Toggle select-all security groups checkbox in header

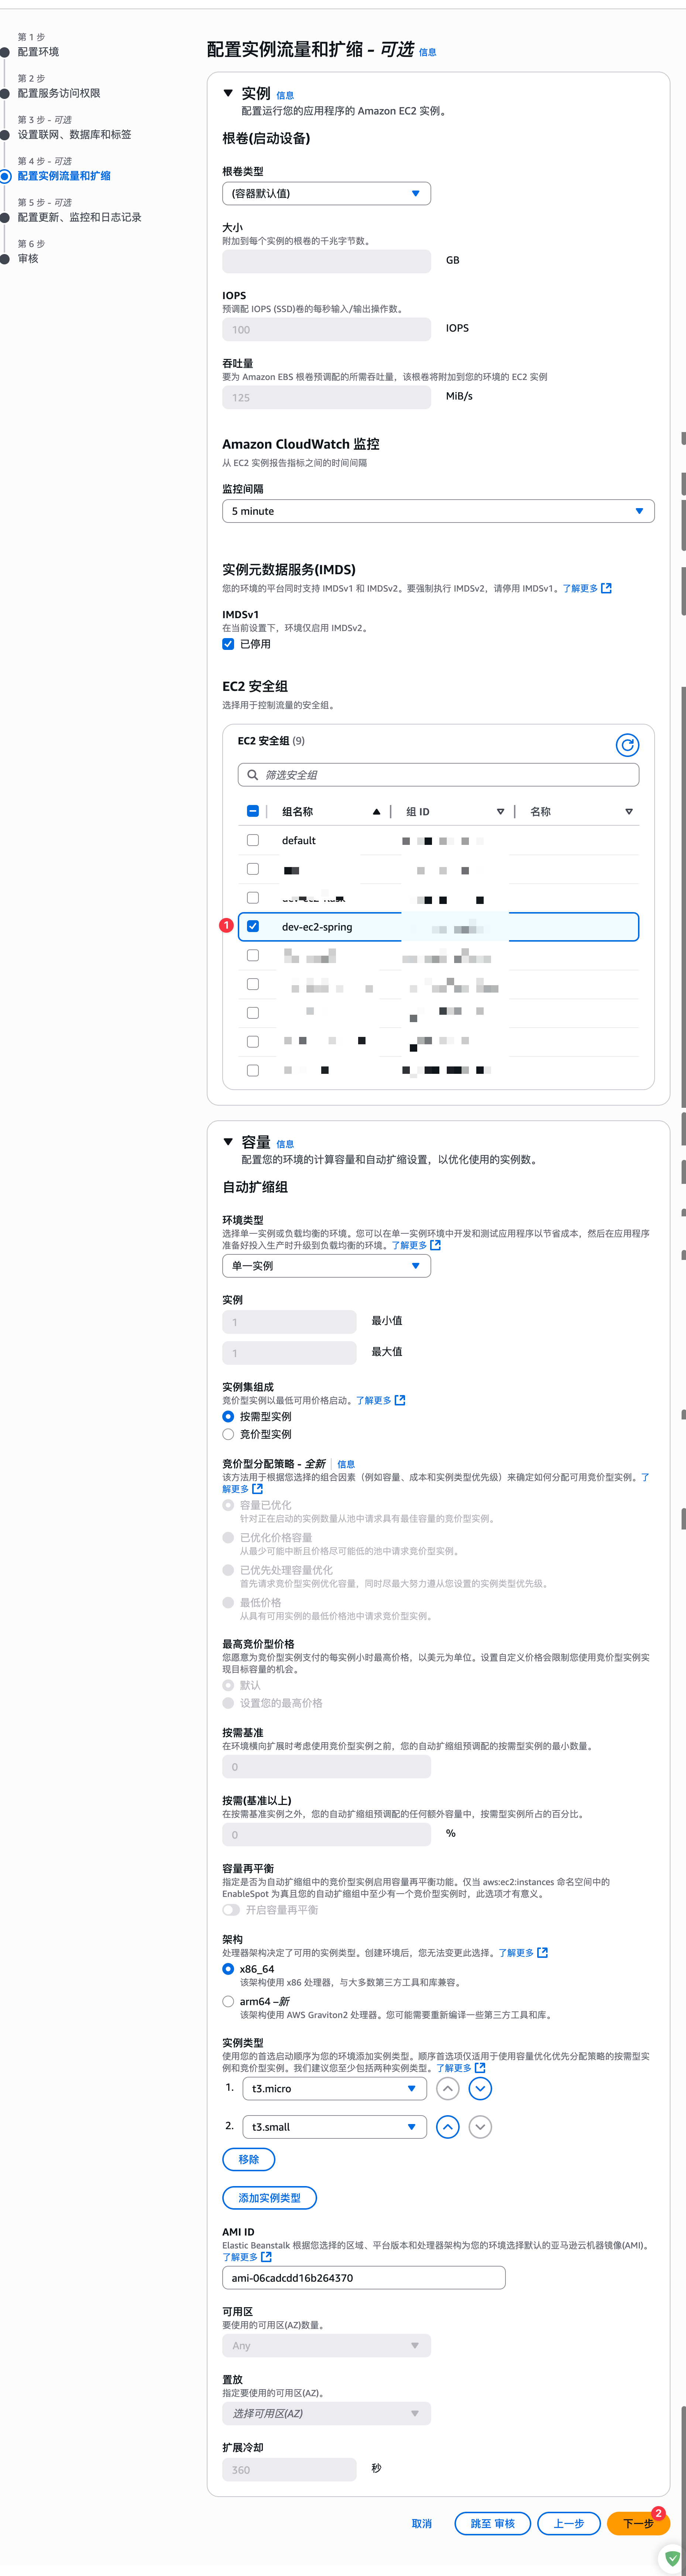click(x=253, y=811)
